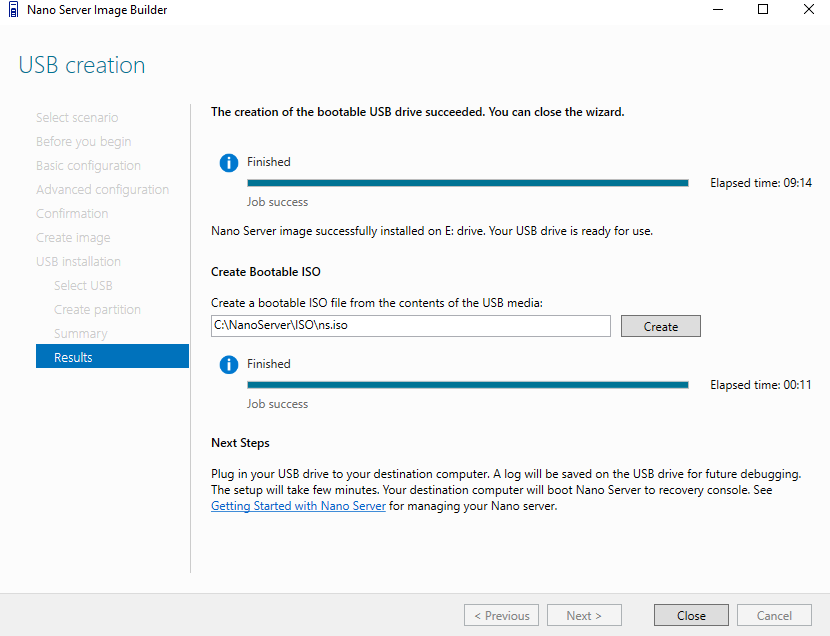Click the Cancel button
This screenshot has height=636, width=830.
(x=774, y=615)
